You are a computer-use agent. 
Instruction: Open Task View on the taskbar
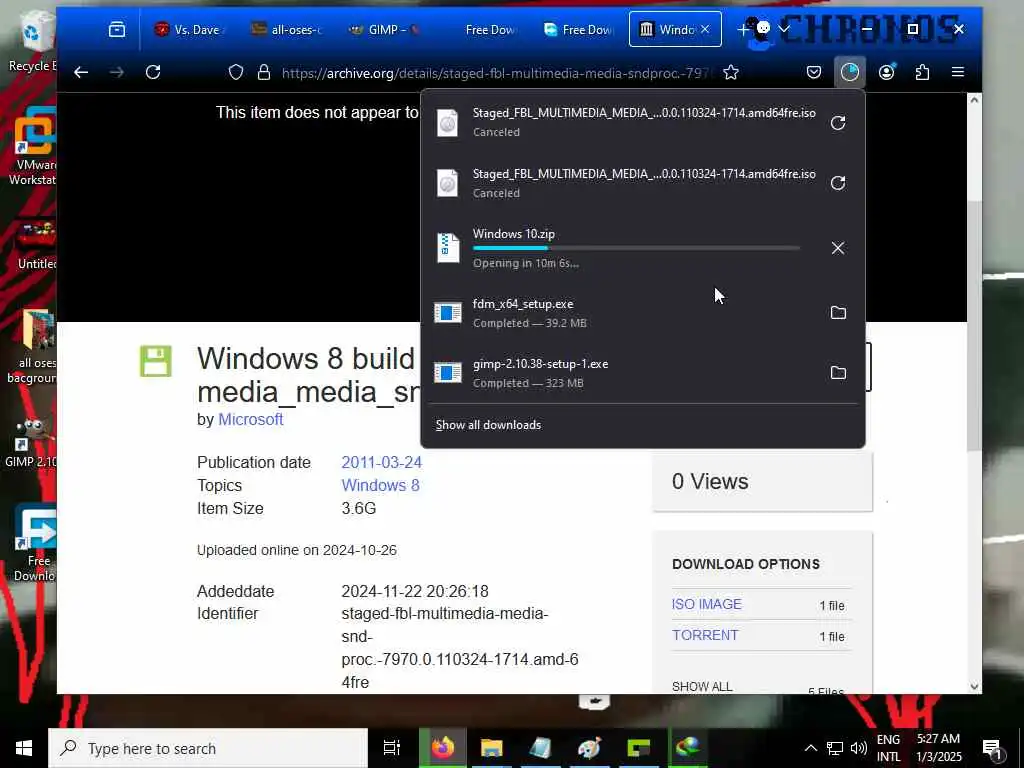coord(392,748)
